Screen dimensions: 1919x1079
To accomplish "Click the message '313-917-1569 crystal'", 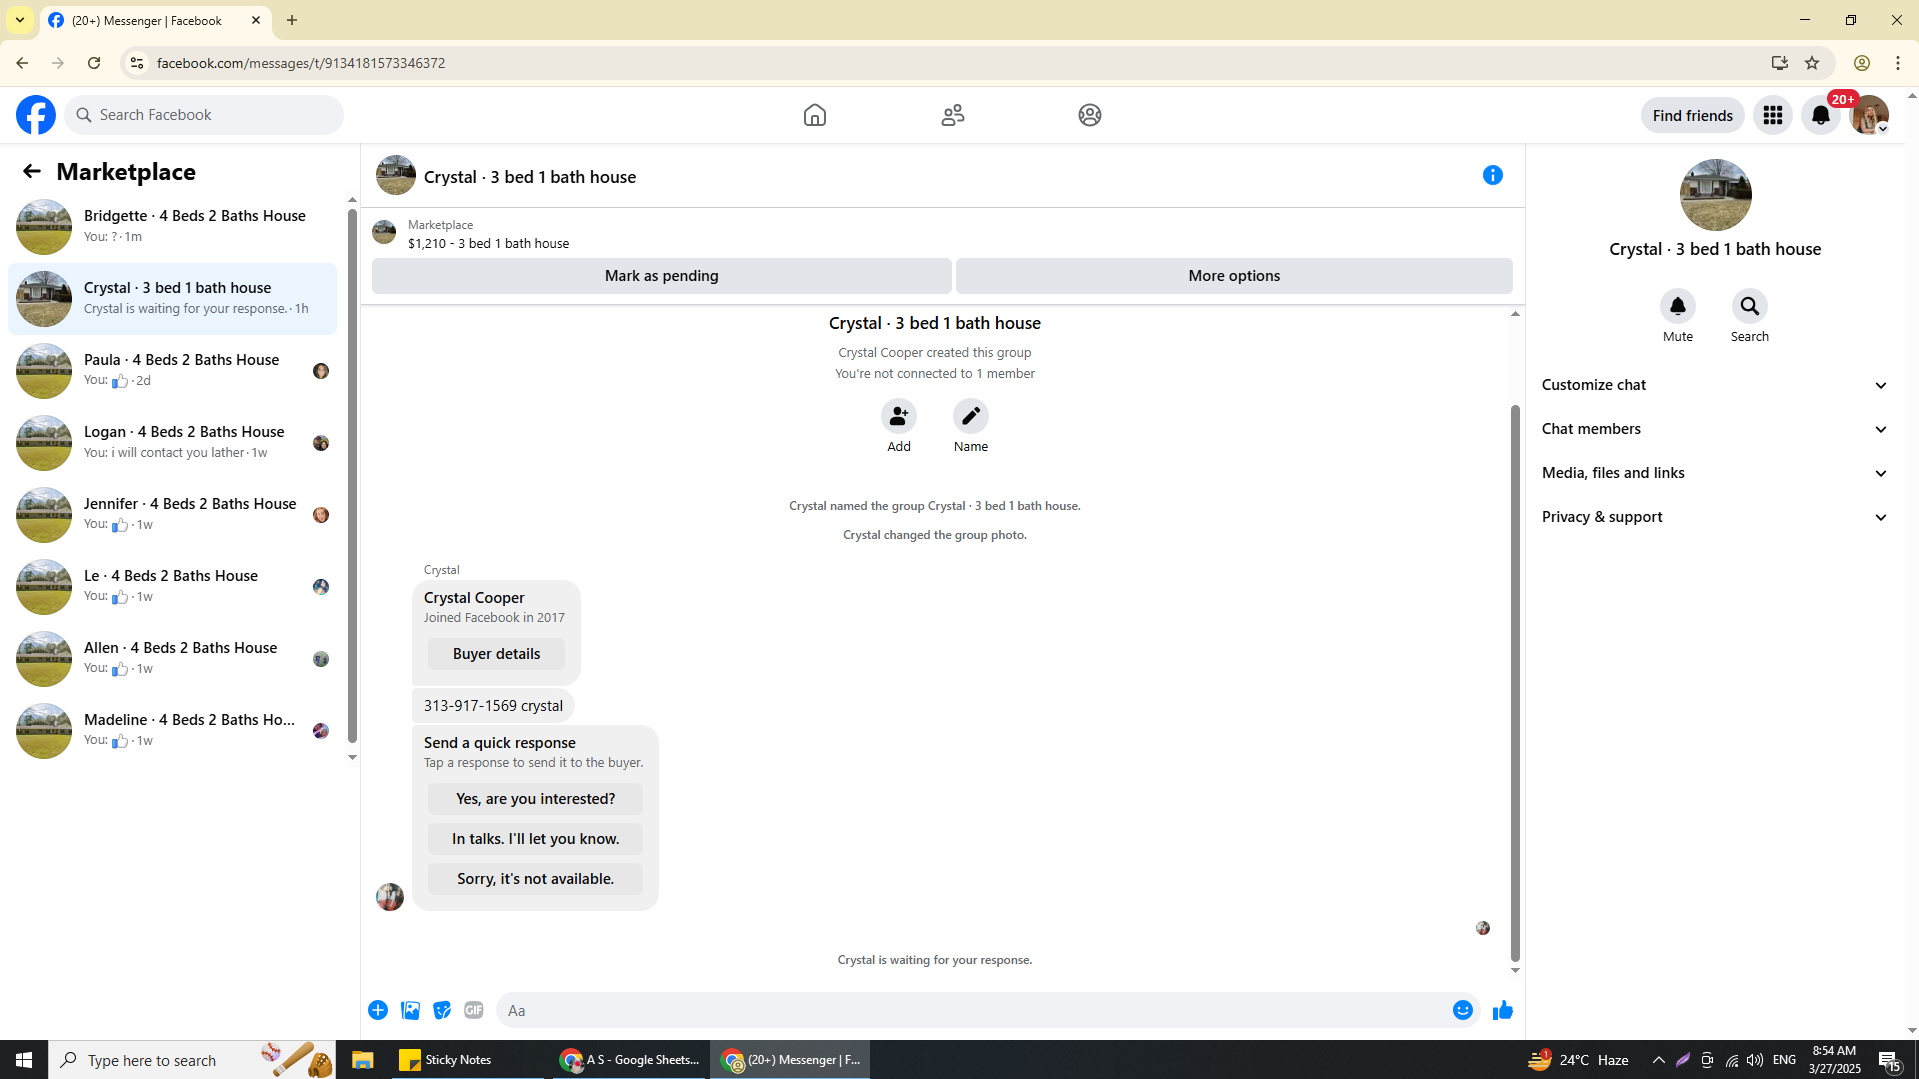I will click(493, 706).
